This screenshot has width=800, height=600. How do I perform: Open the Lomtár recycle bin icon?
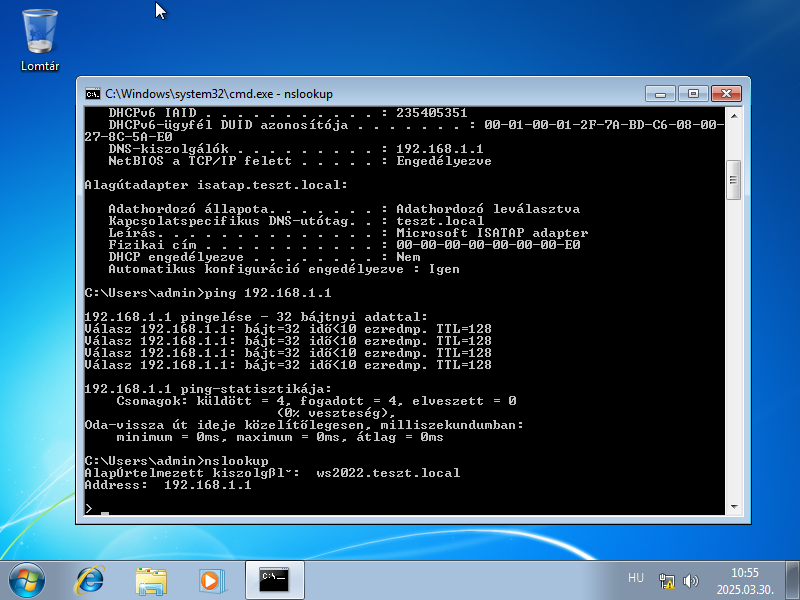click(40, 35)
